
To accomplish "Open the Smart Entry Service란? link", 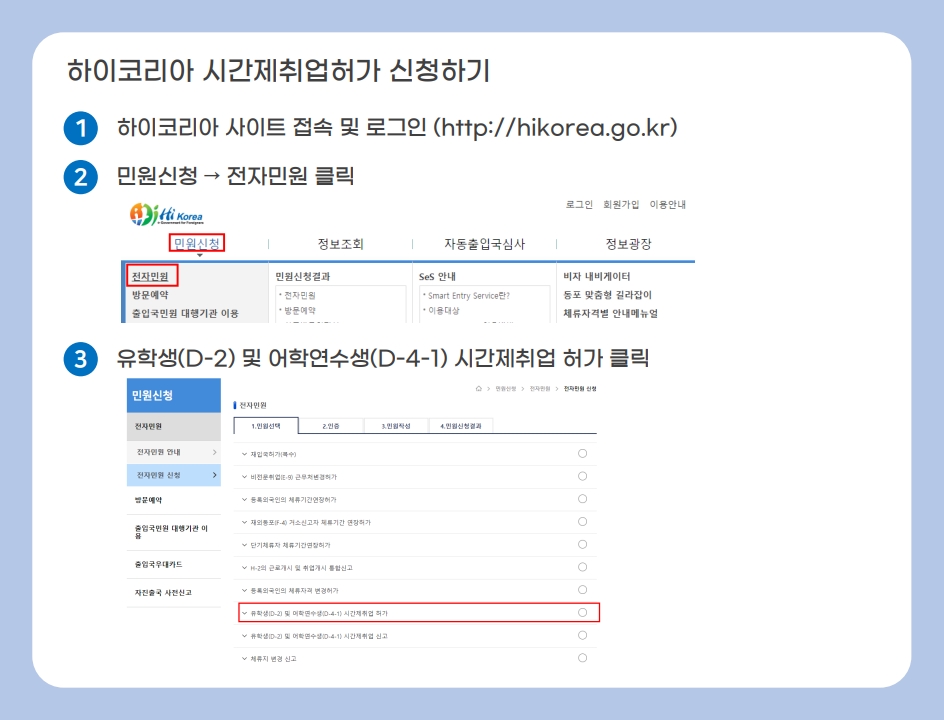I will (468, 296).
